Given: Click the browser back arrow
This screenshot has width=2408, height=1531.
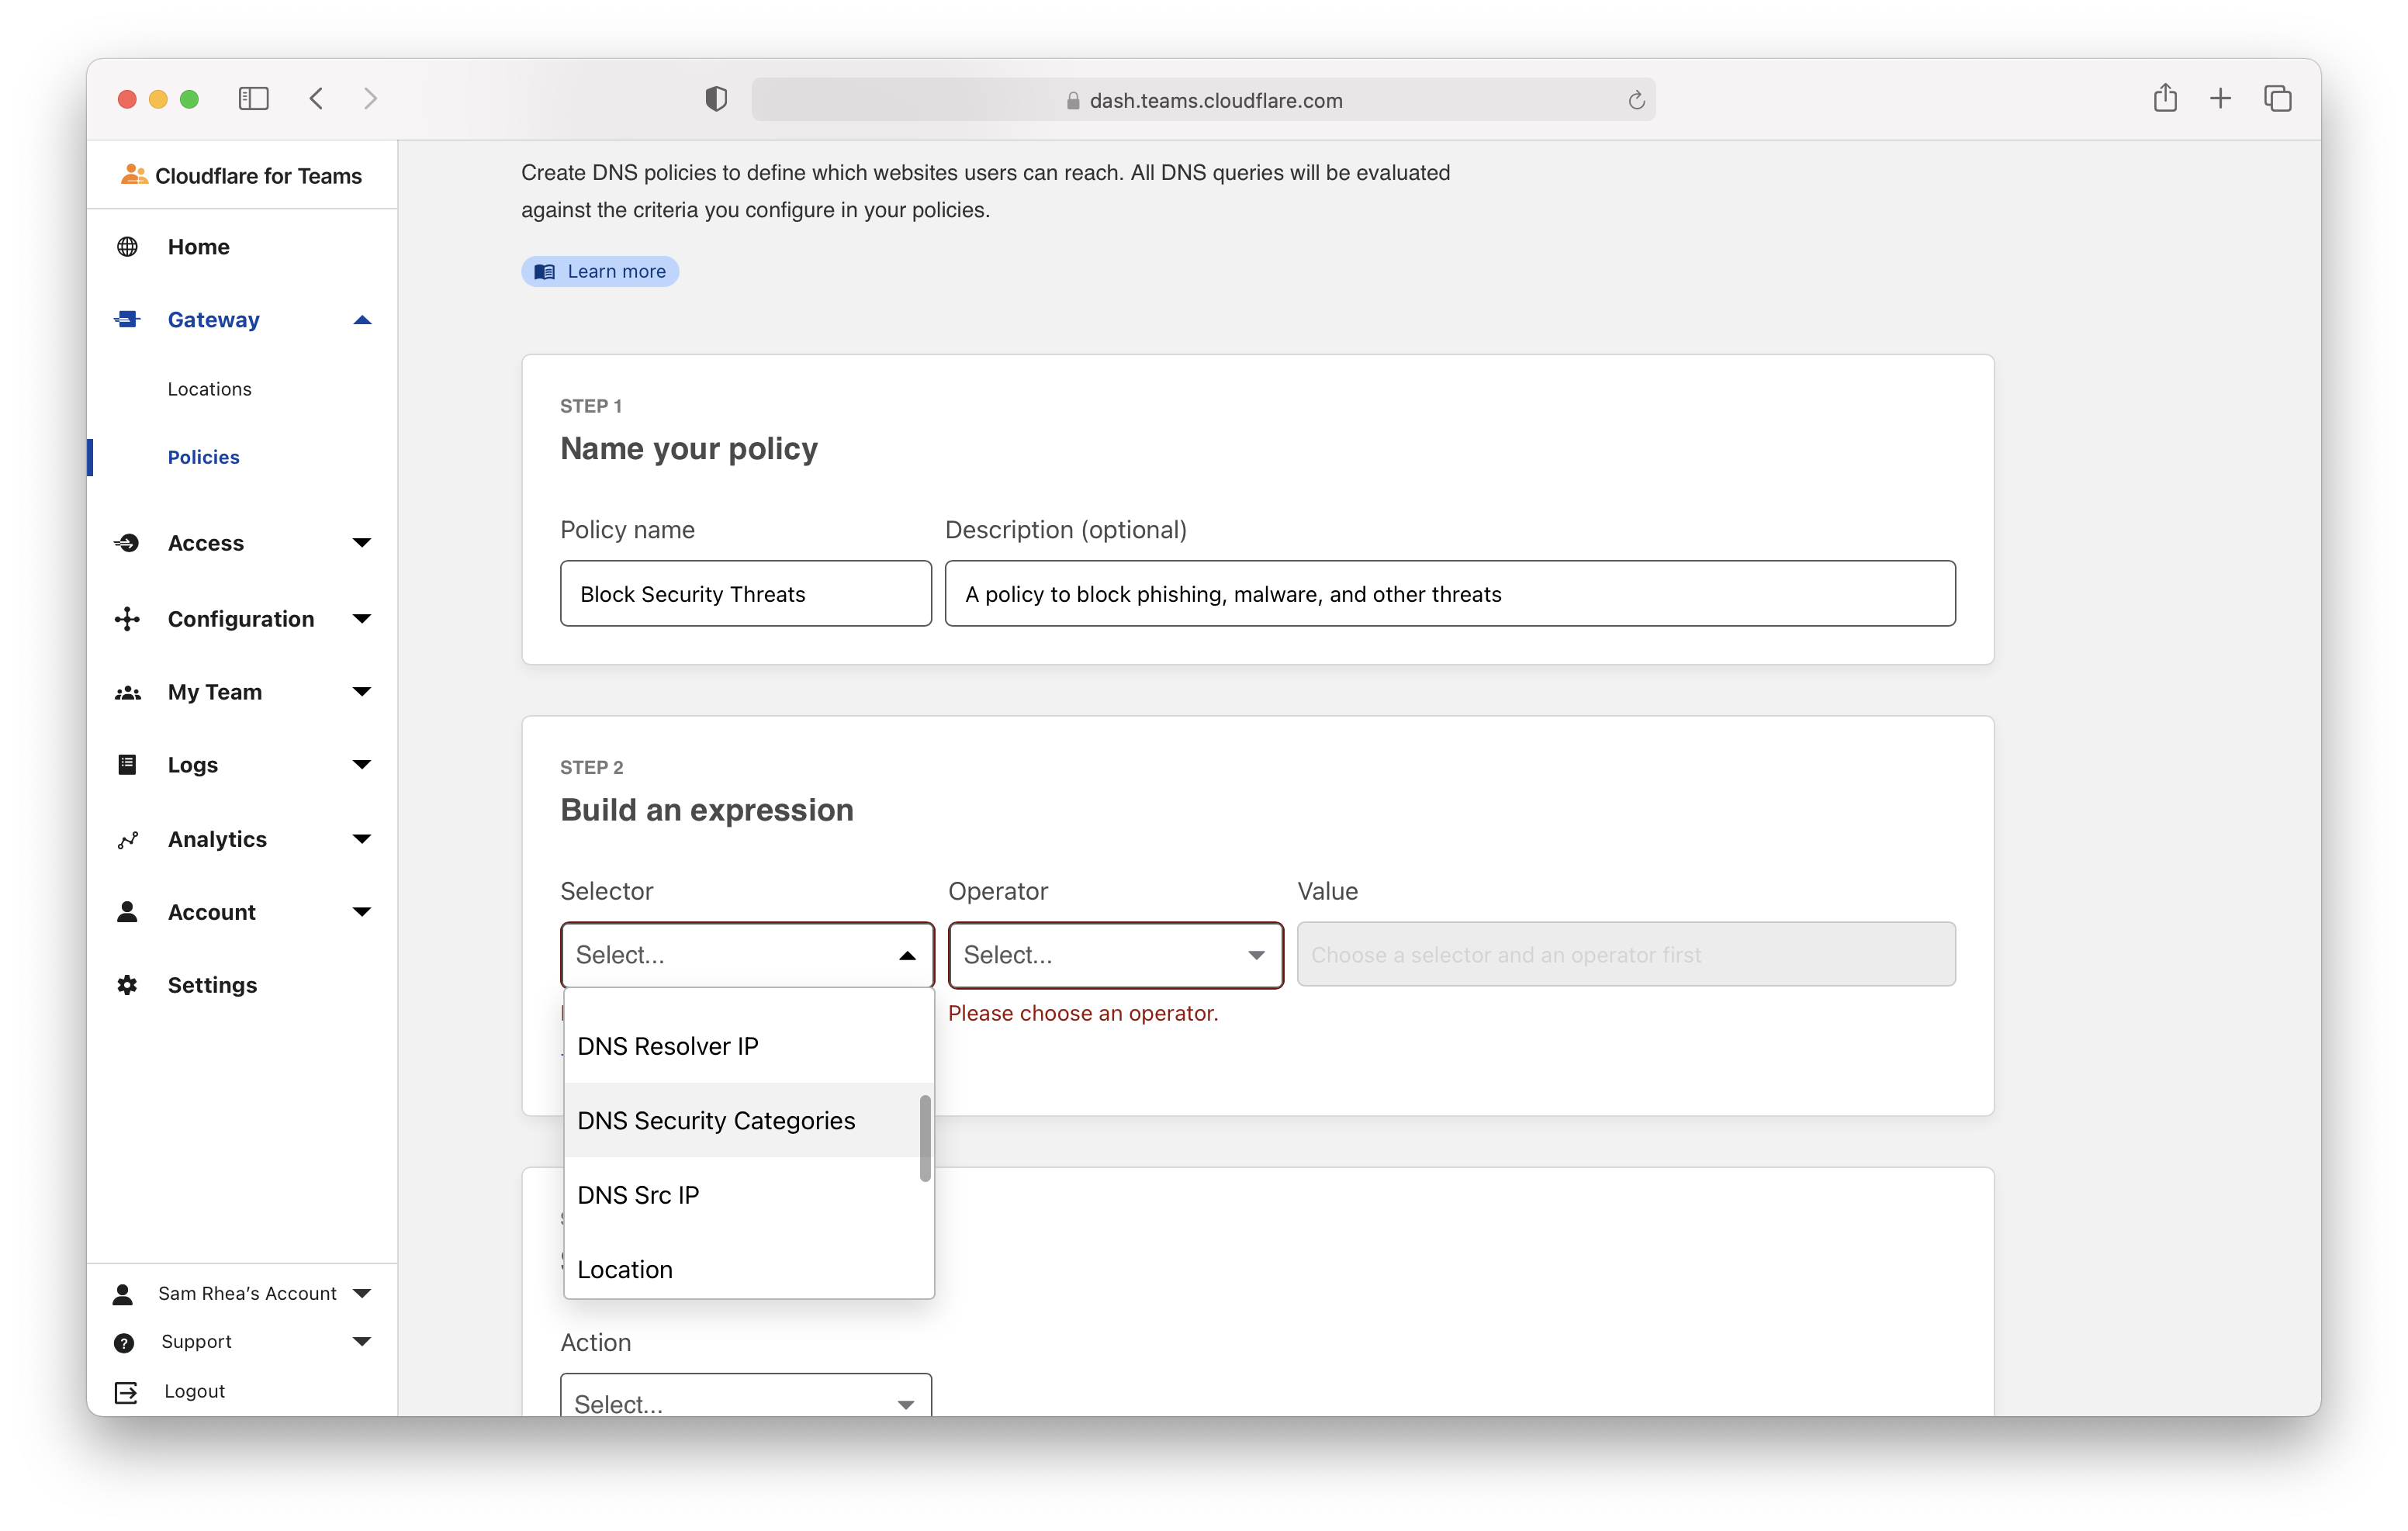Looking at the screenshot, I should pos(317,98).
